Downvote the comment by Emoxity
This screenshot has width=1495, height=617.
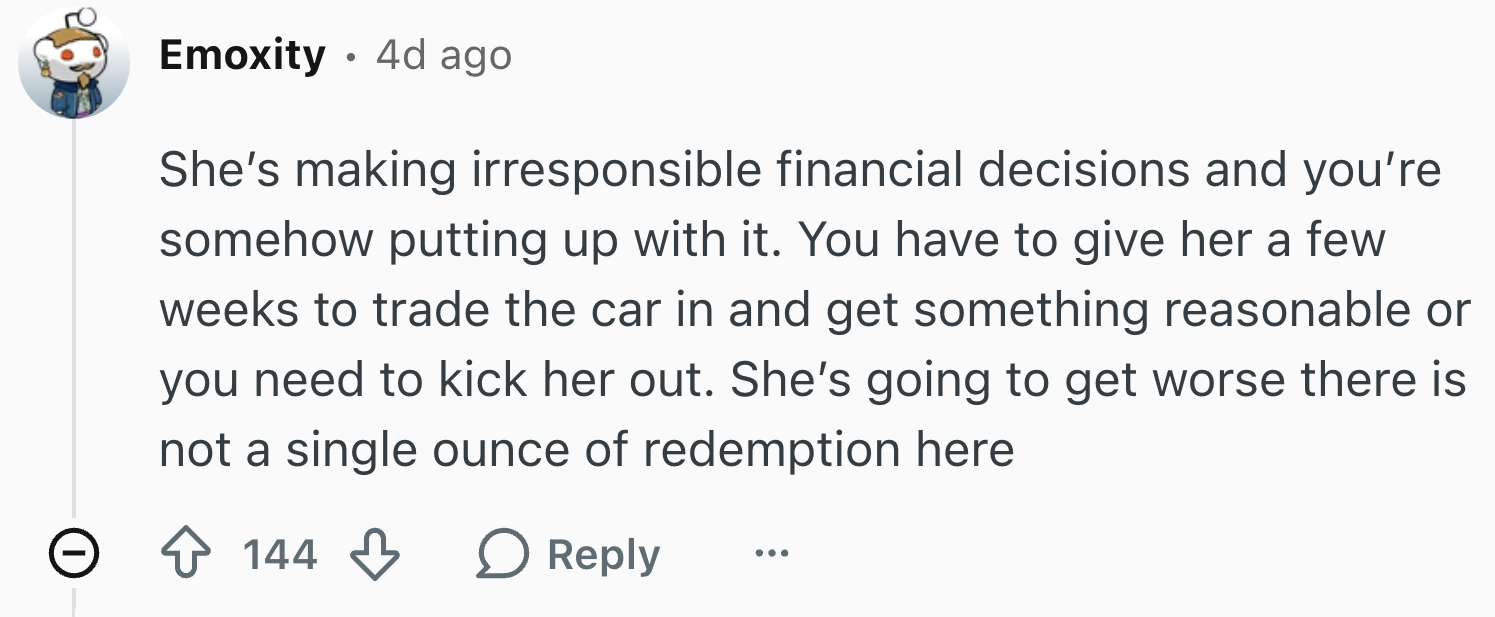coord(377,555)
